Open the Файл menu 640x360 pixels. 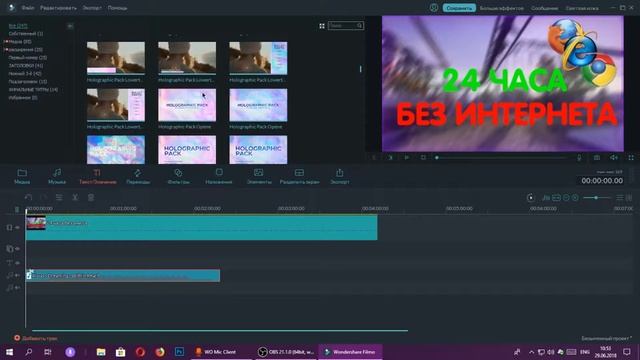tap(28, 8)
